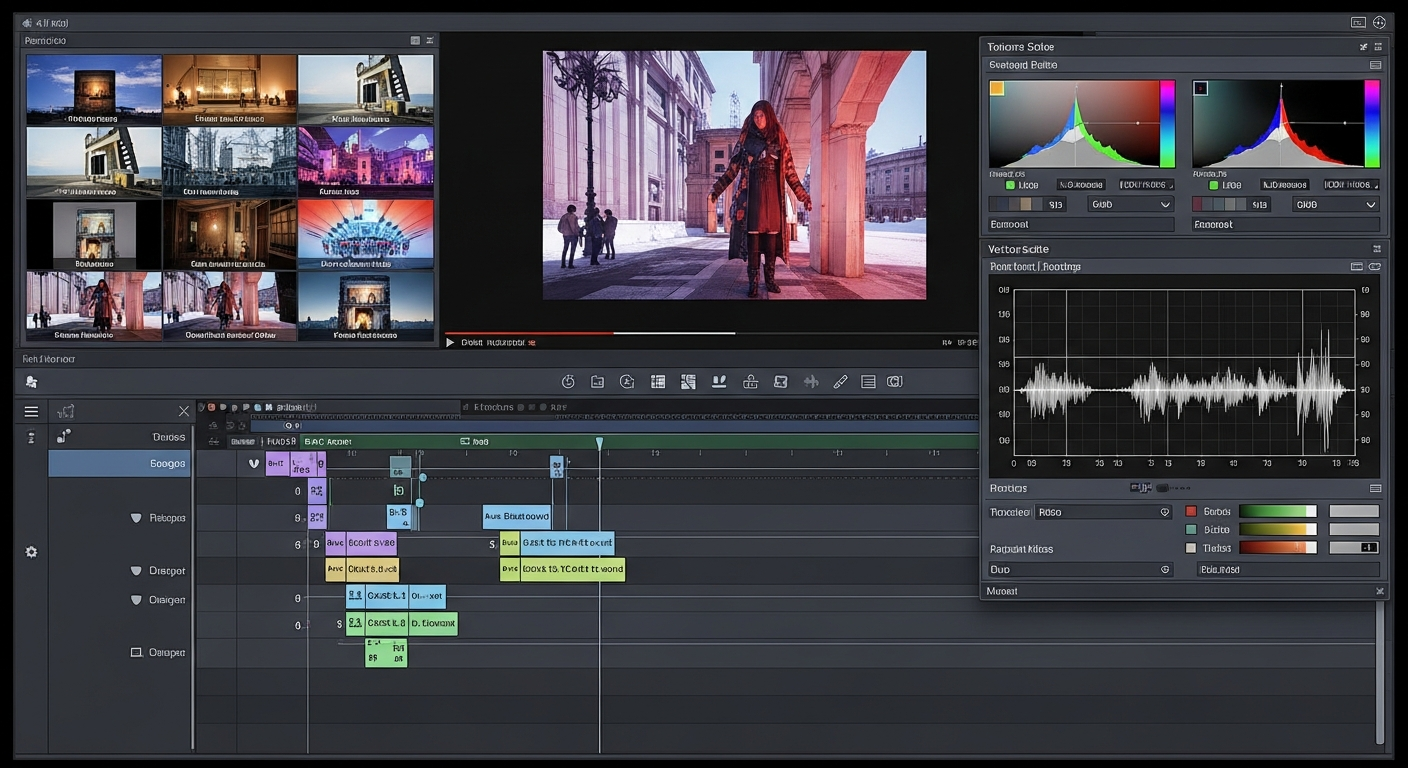Toggle the green checkbox under the left color scope
The height and width of the screenshot is (768, 1408).
coord(1010,185)
